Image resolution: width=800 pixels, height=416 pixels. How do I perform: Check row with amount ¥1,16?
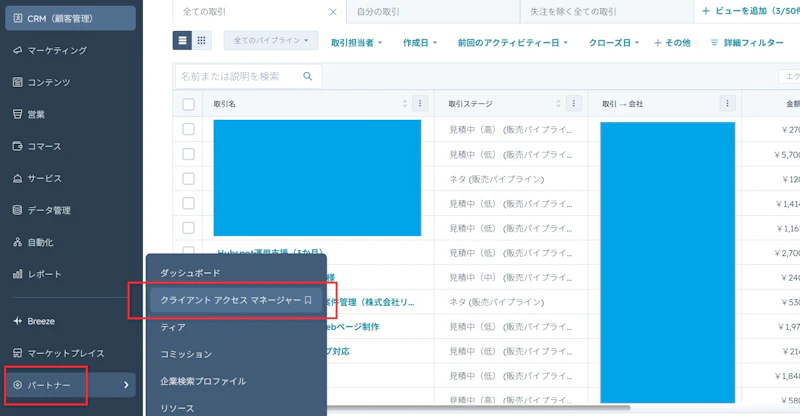[x=188, y=228]
